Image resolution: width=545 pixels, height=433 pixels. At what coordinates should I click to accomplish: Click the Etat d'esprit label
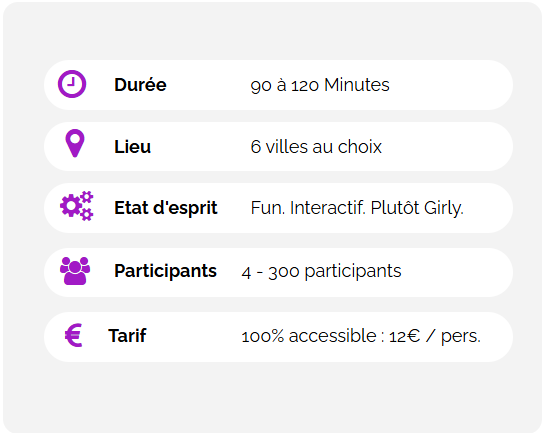tap(166, 208)
